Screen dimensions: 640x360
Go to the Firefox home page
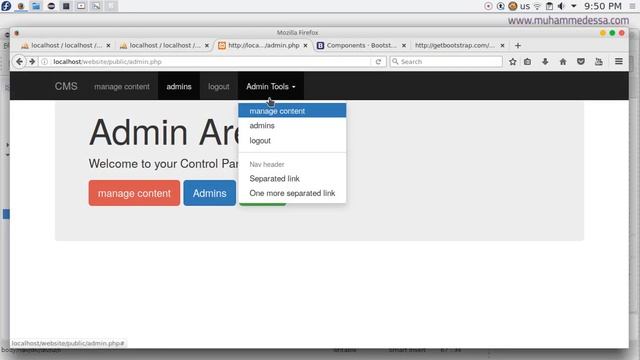563,62
